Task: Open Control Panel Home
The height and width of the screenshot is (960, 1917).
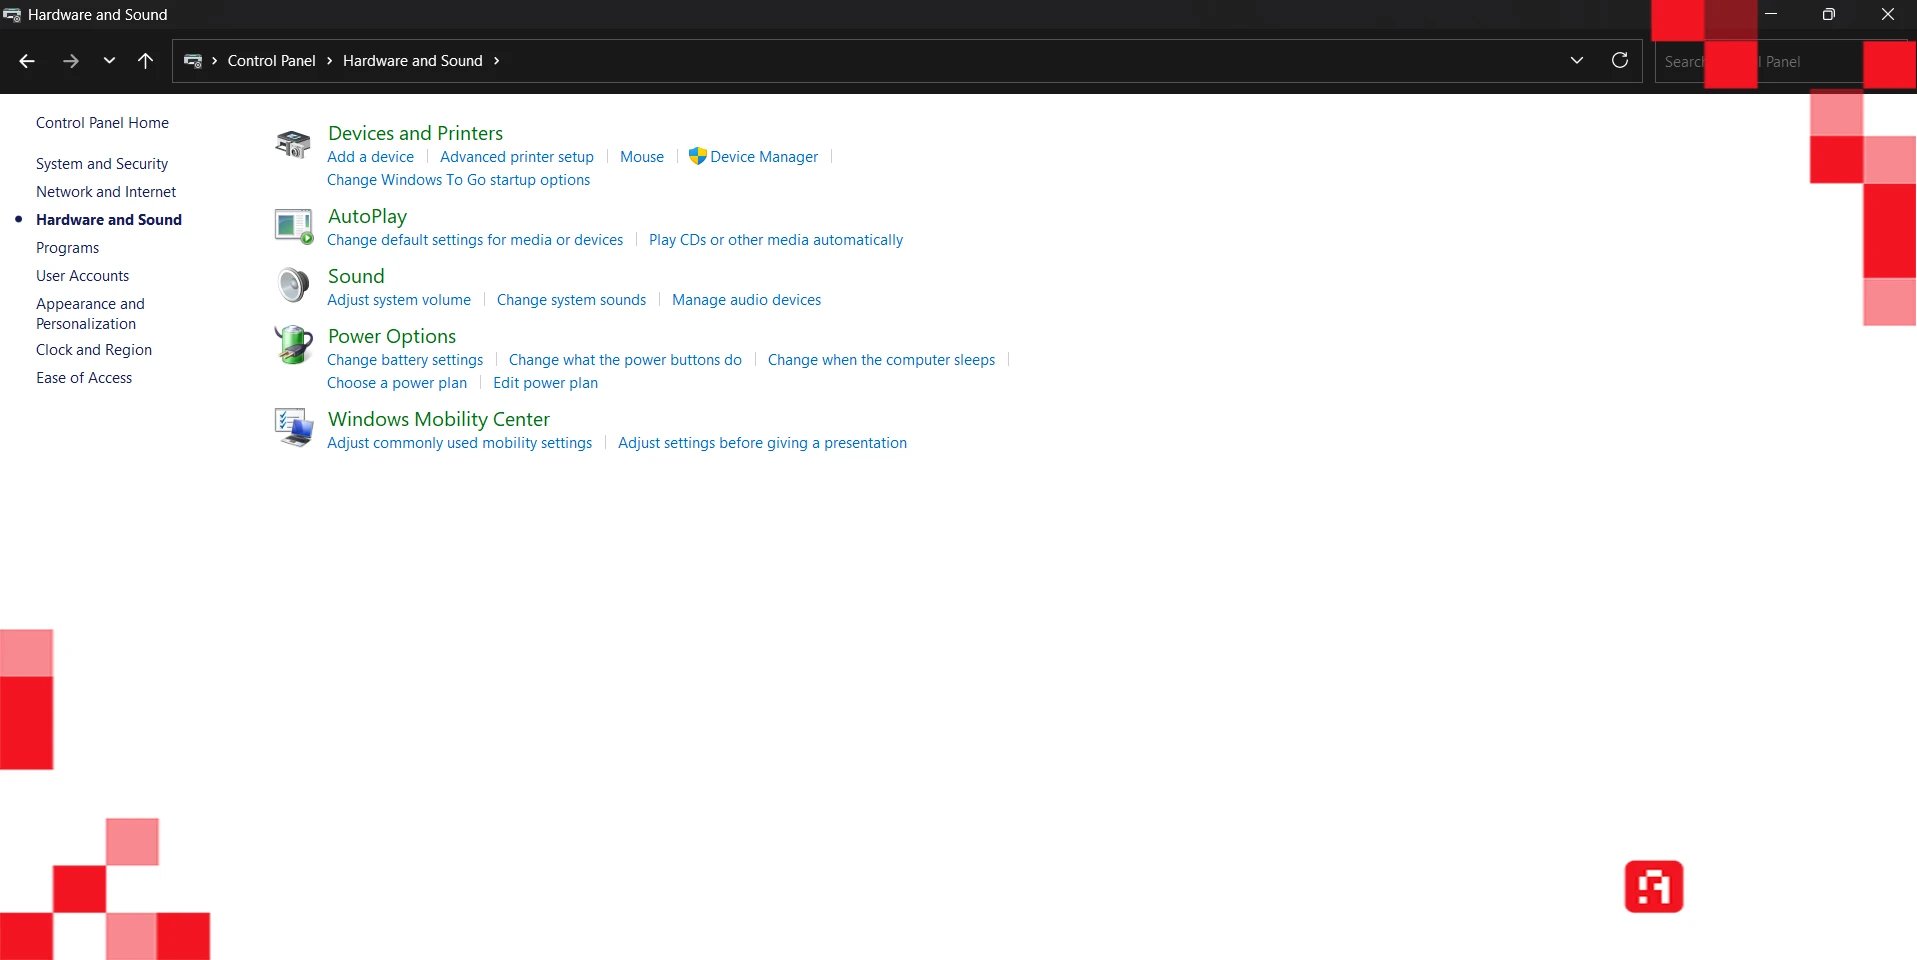Action: [x=102, y=123]
